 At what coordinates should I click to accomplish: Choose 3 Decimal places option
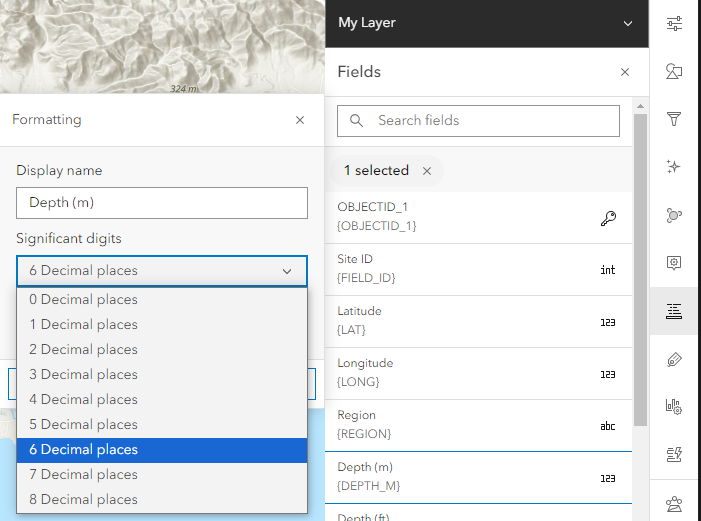162,375
